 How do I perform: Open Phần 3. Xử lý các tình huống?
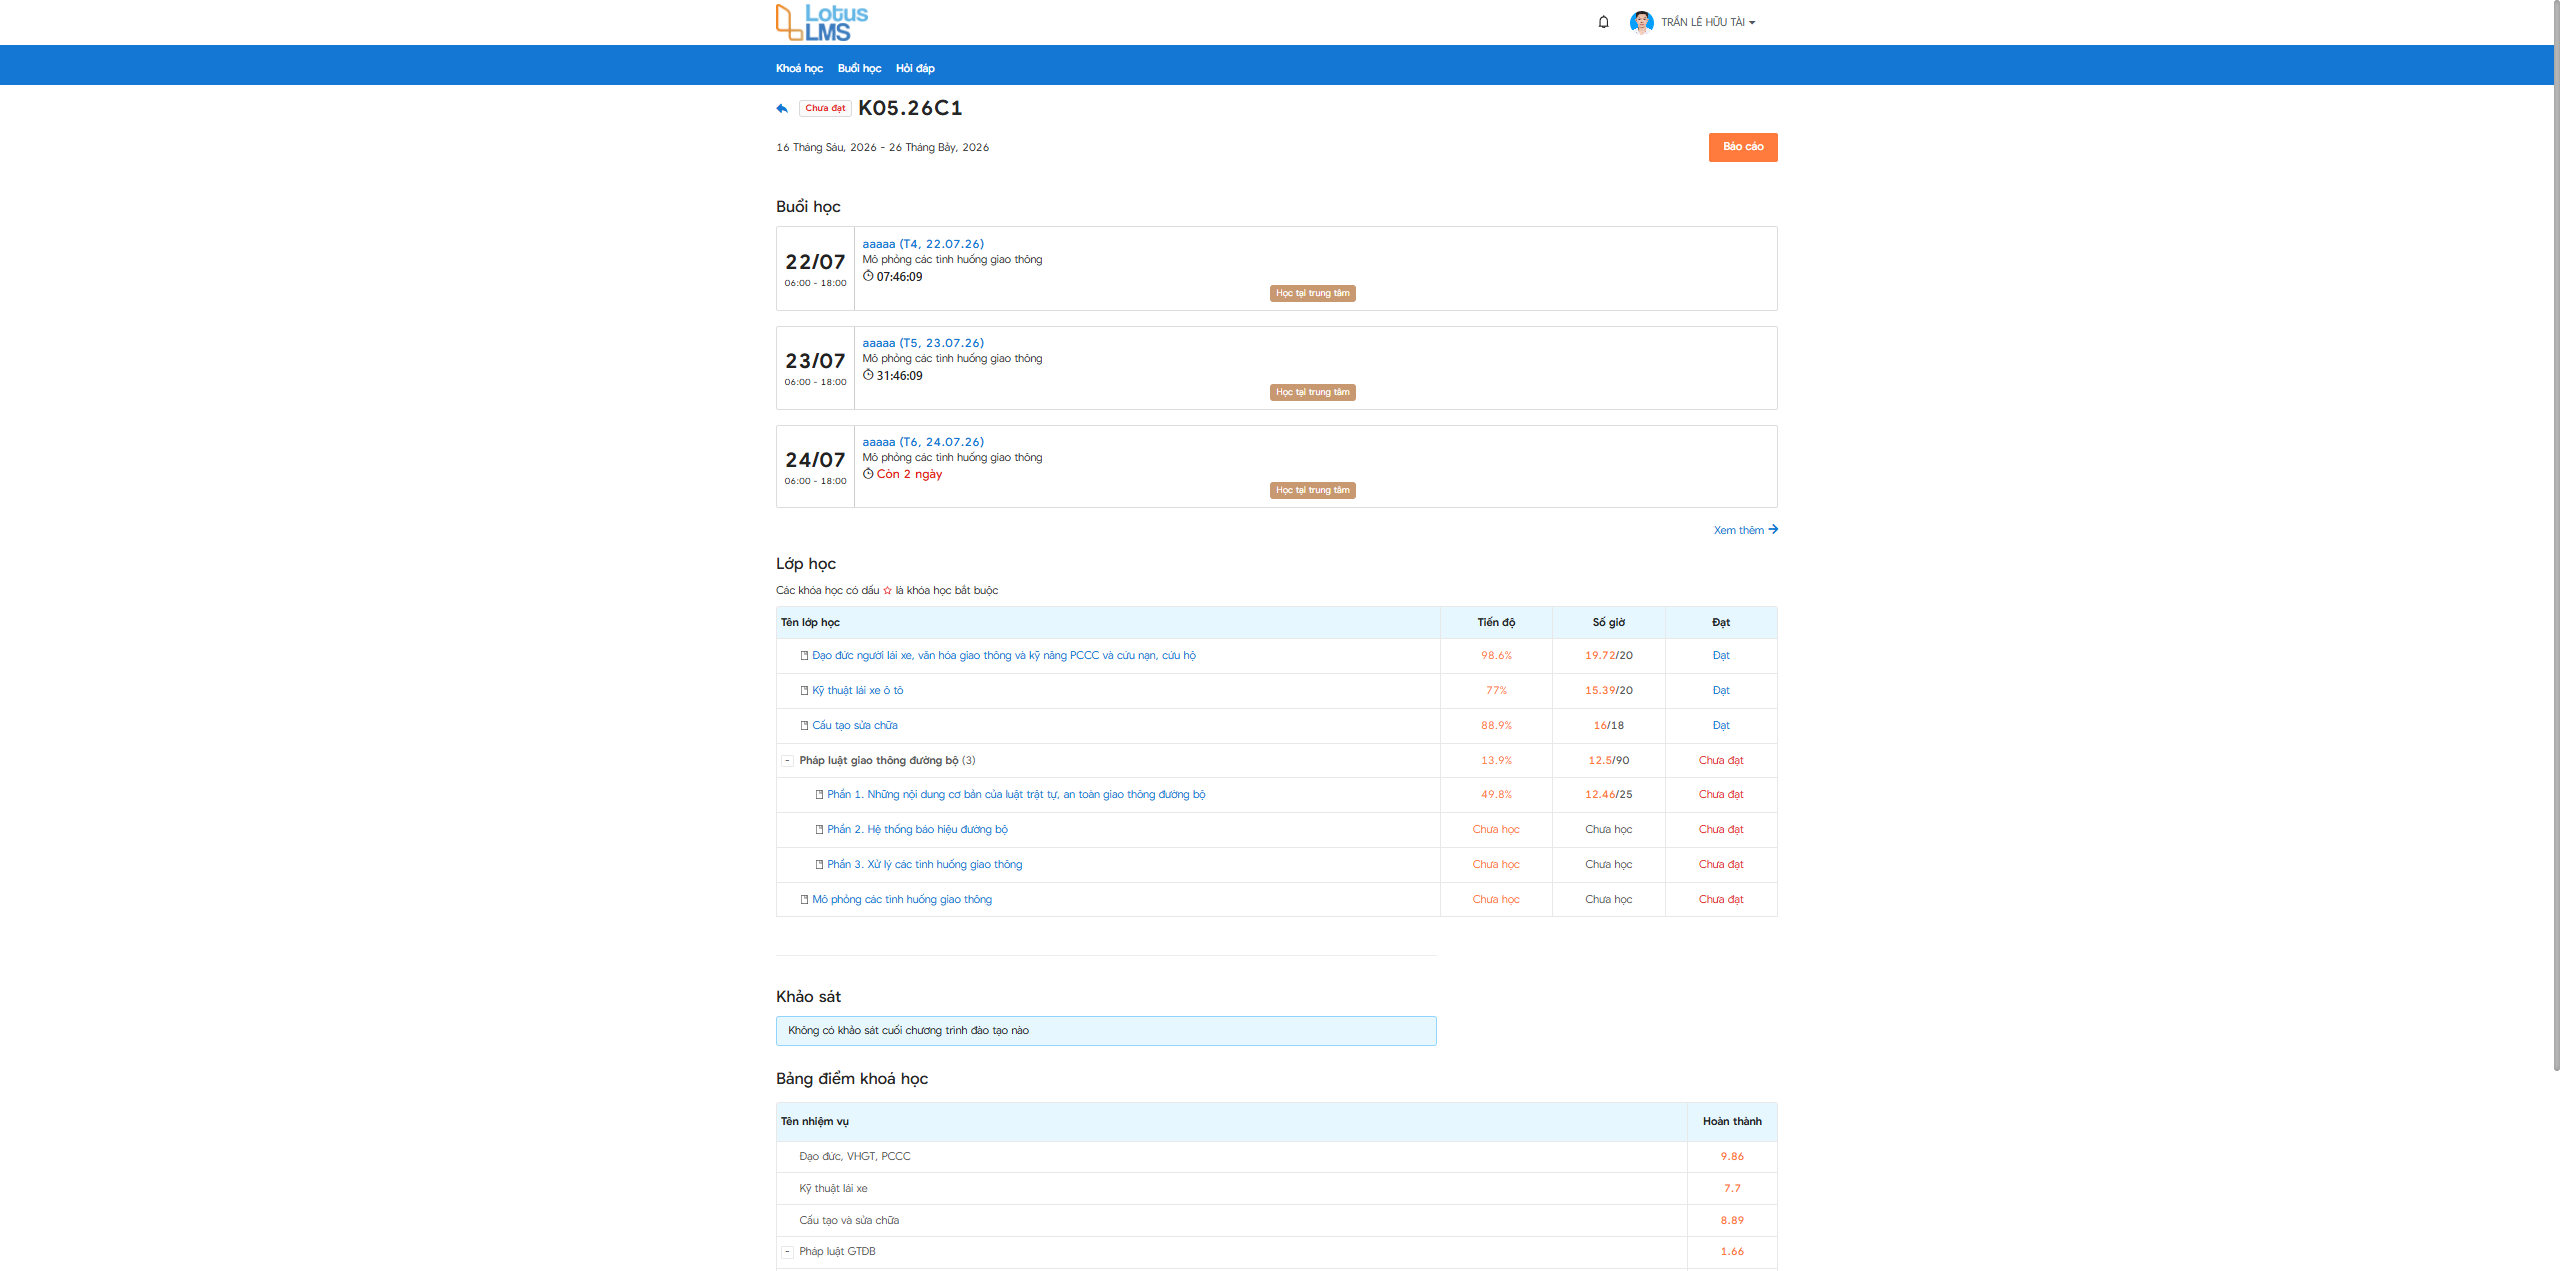click(925, 865)
